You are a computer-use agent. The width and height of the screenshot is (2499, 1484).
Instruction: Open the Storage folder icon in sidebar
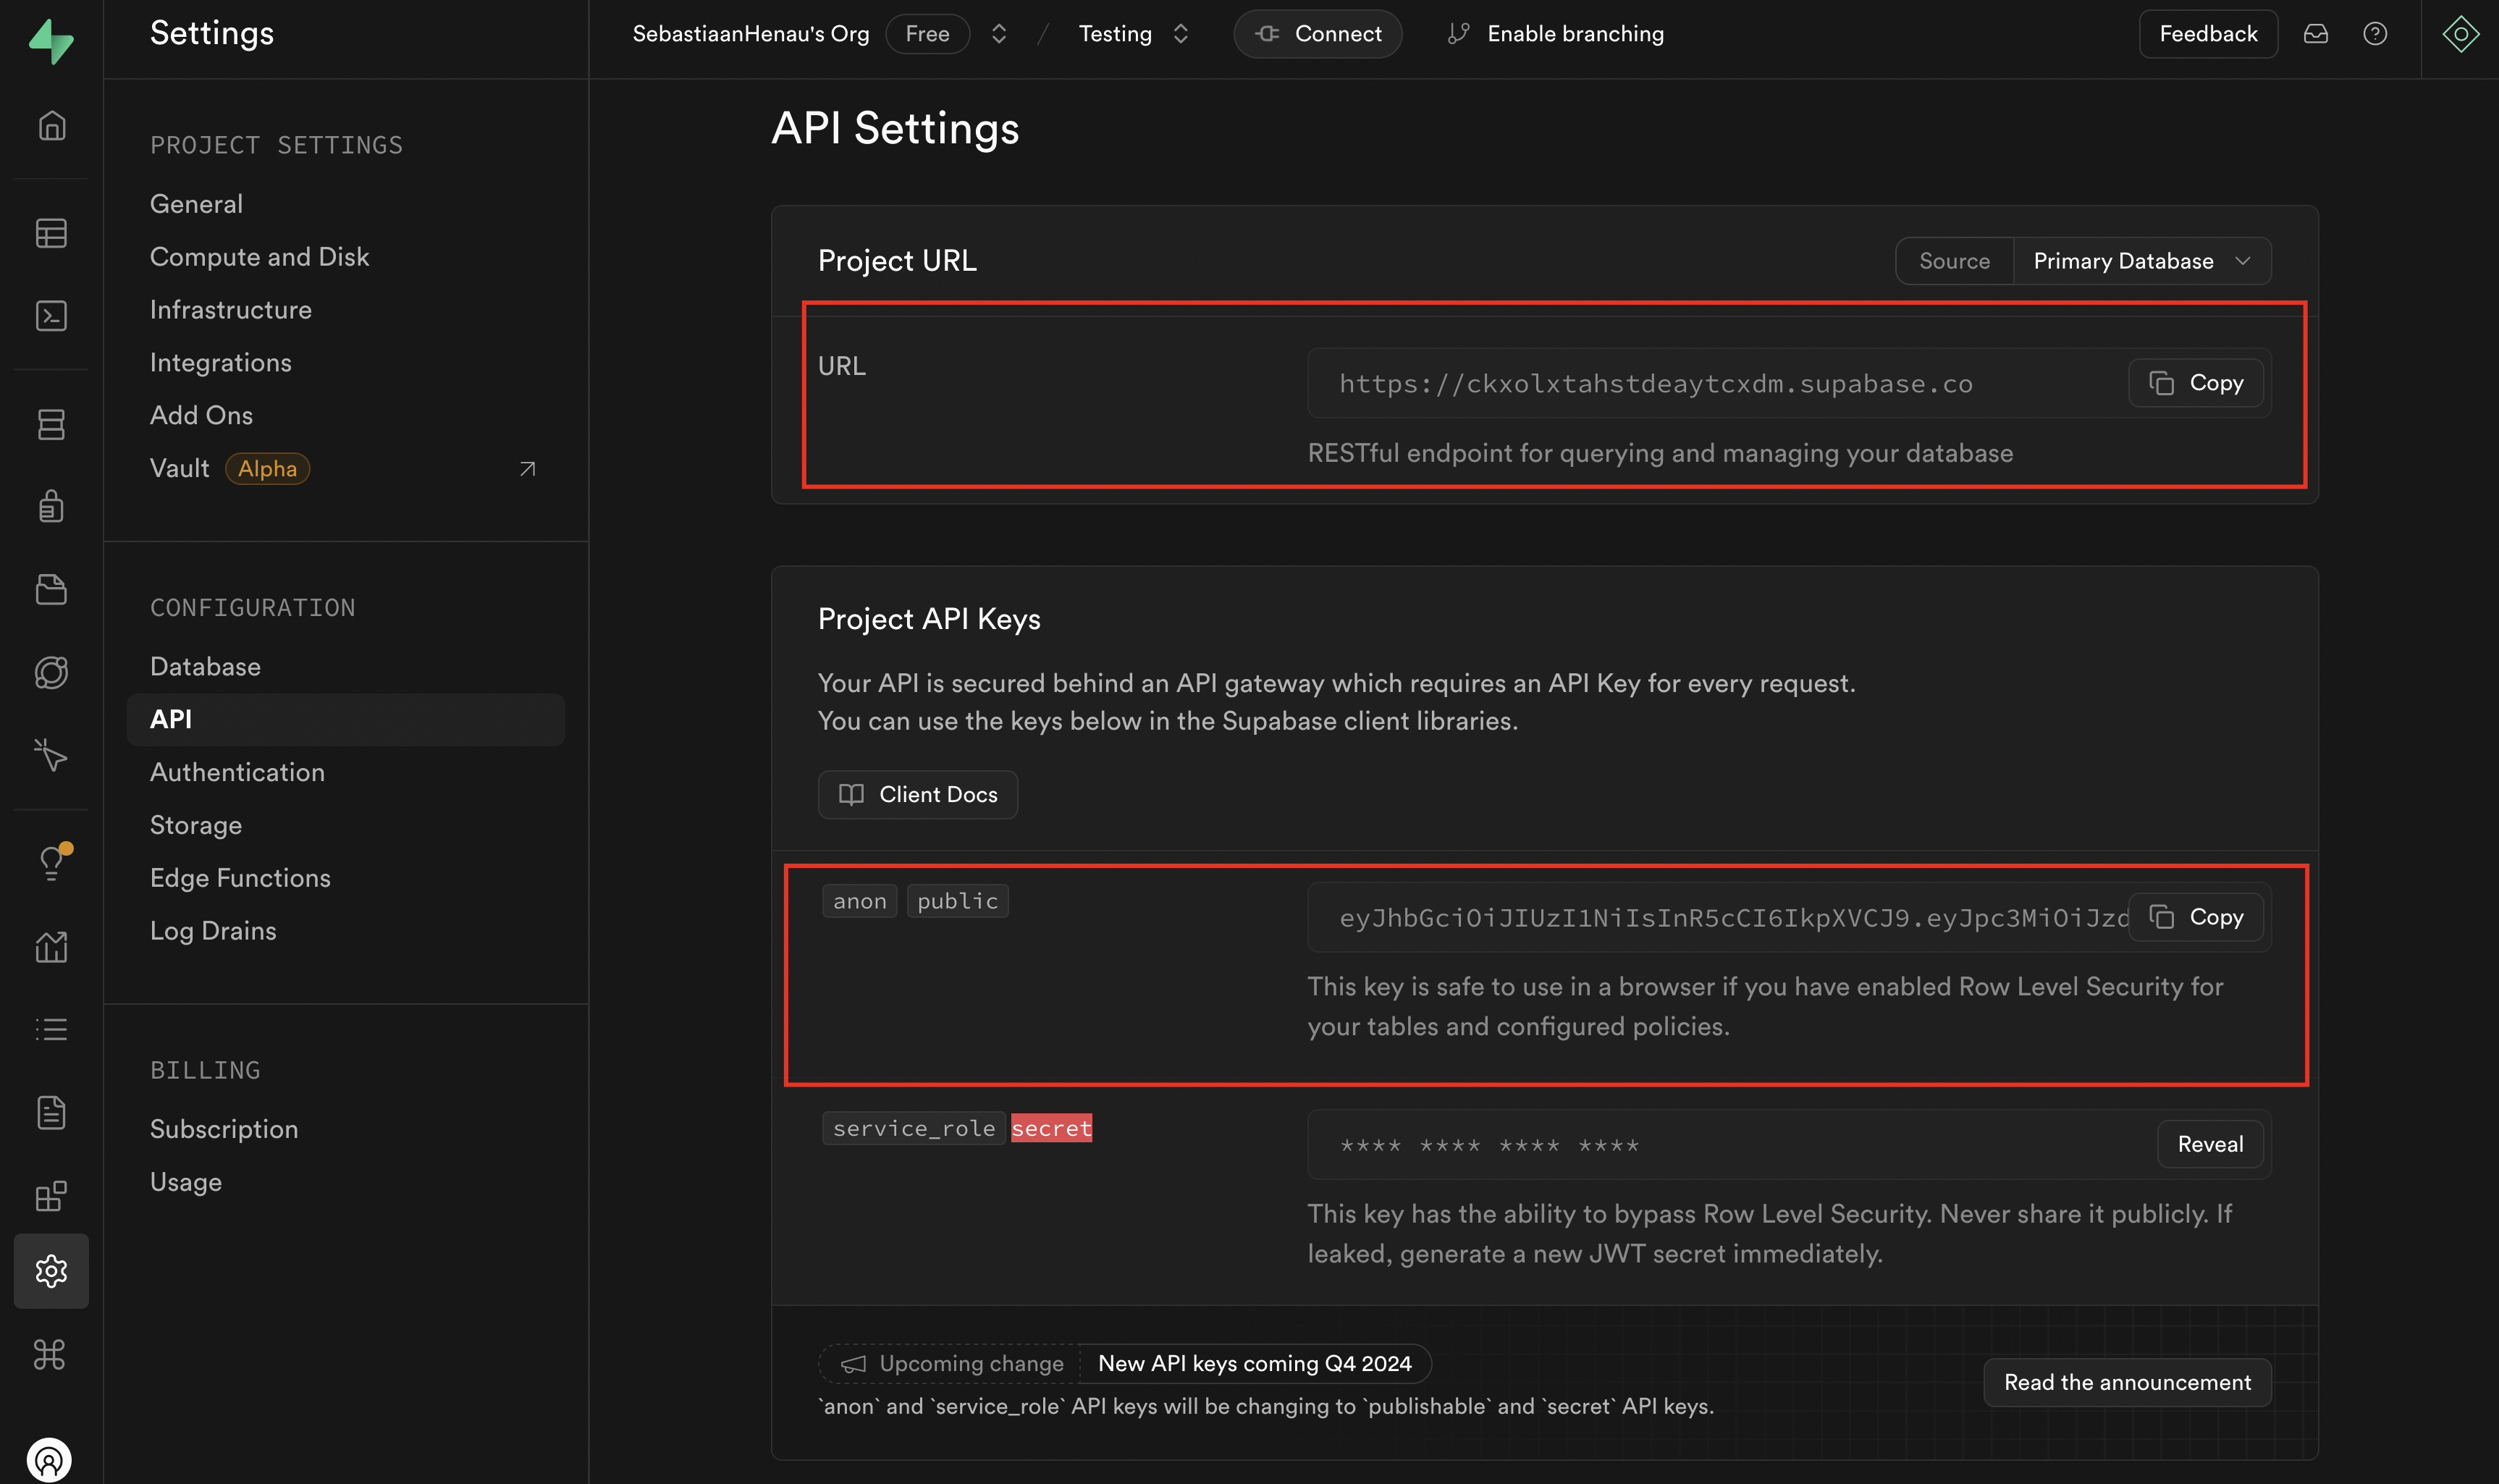tap(51, 589)
